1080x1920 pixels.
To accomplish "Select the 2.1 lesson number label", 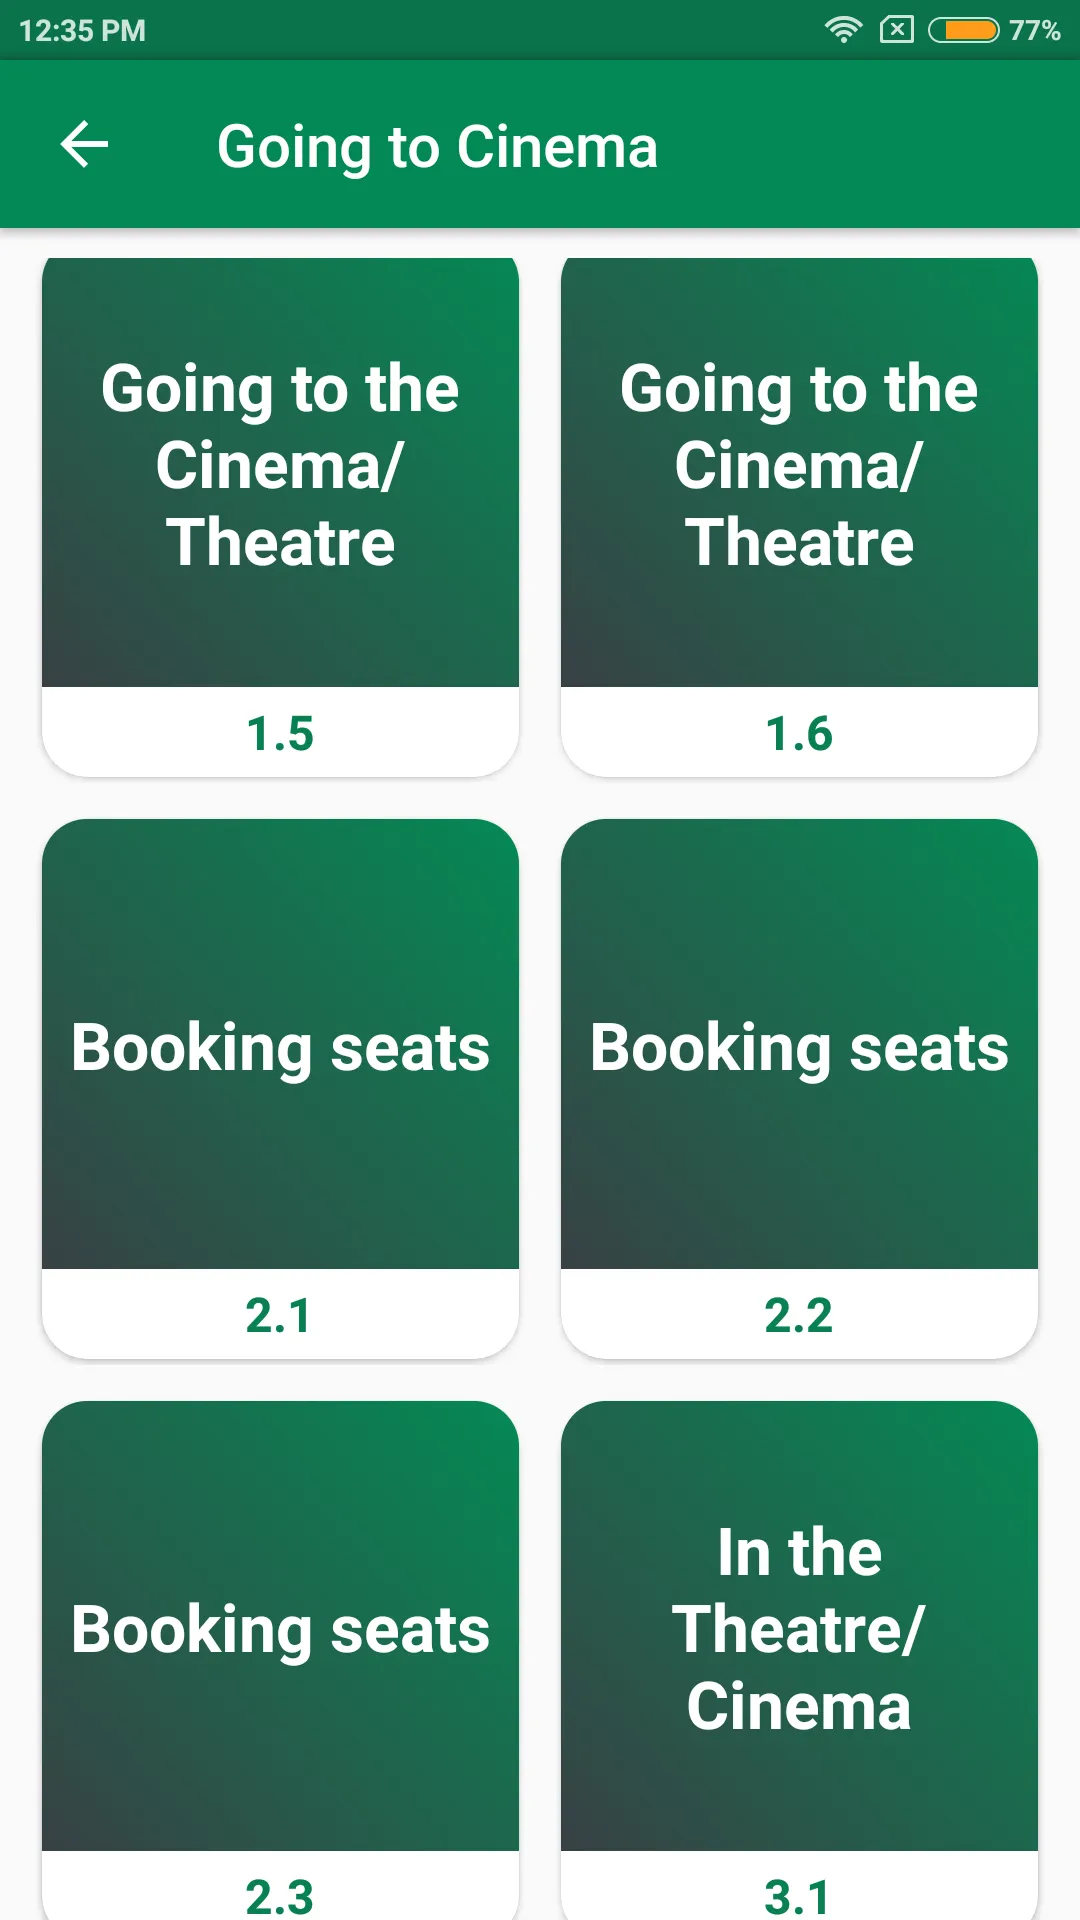I will point(278,1316).
